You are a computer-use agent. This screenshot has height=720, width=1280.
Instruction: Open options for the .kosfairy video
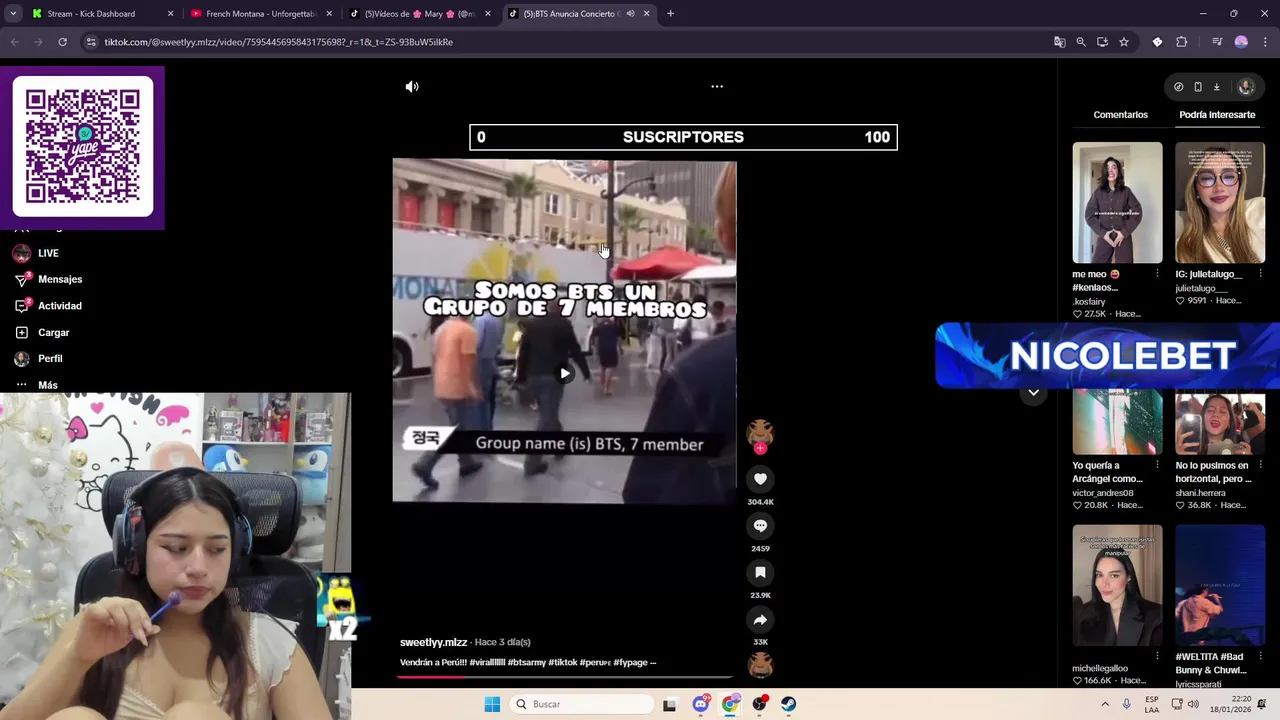(1157, 274)
